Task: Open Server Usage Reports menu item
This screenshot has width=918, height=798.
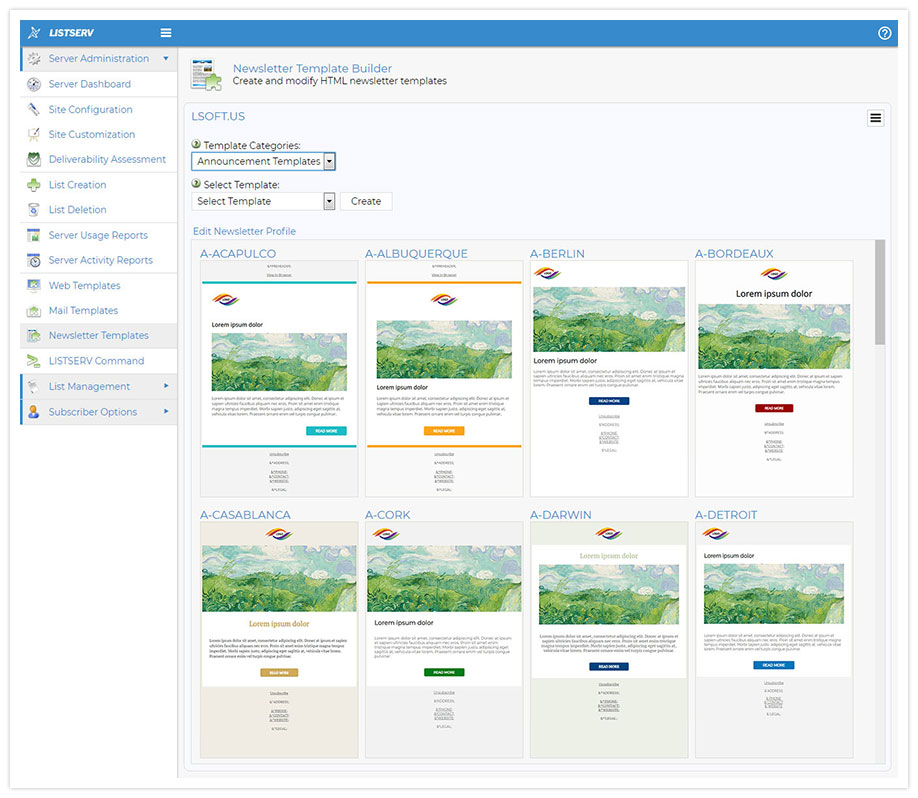Action: tap(98, 235)
